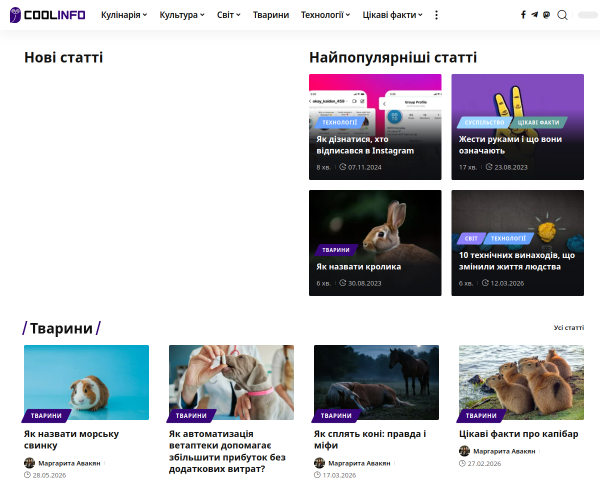Open the Viber social icon
Screen dimensions: 600x480
click(546, 15)
